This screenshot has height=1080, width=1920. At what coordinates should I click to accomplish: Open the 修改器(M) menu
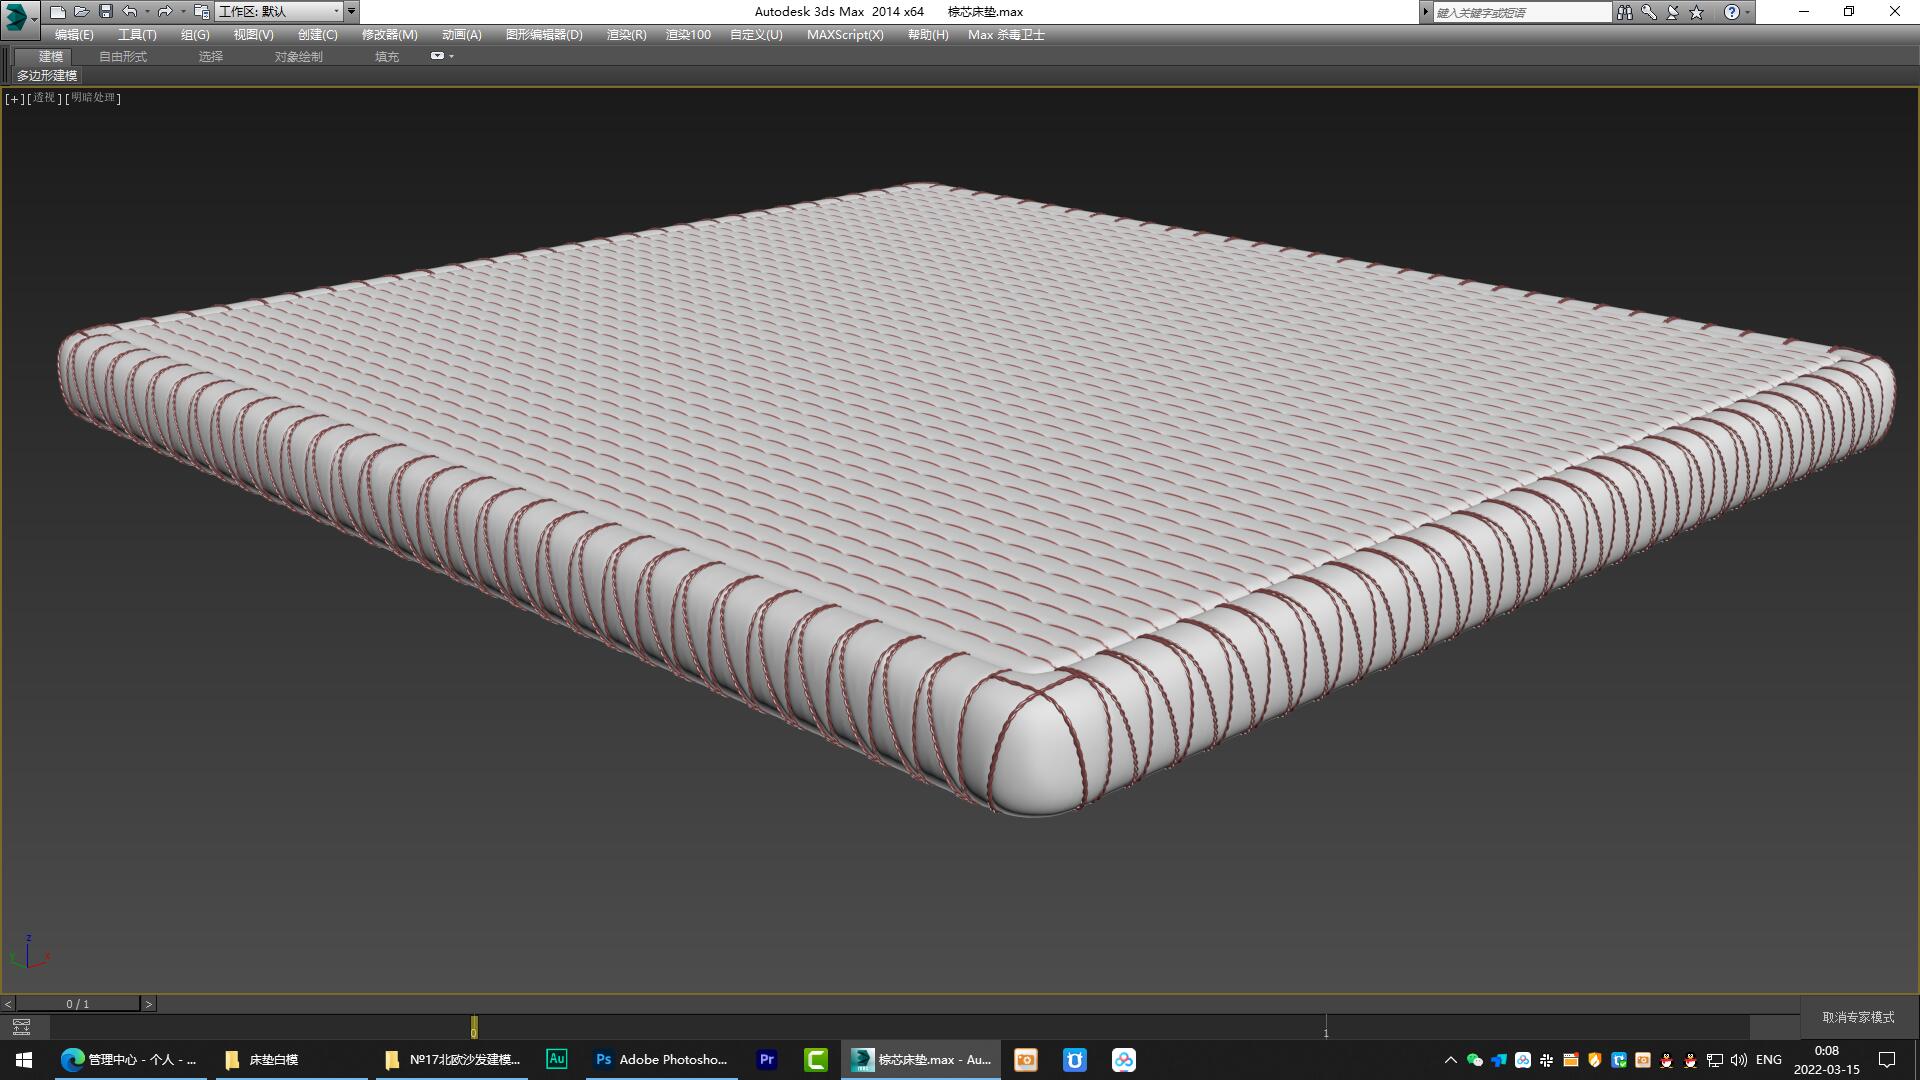(x=387, y=34)
